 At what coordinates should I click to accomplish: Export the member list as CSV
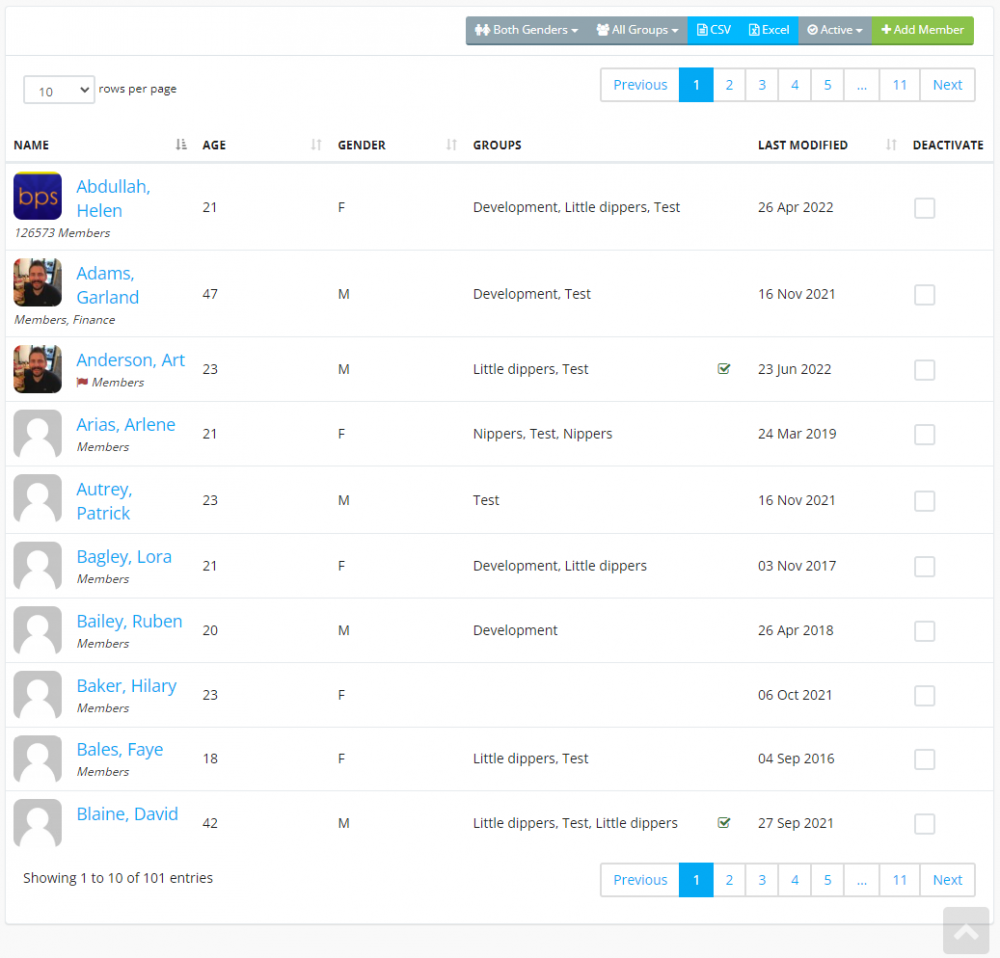(714, 30)
